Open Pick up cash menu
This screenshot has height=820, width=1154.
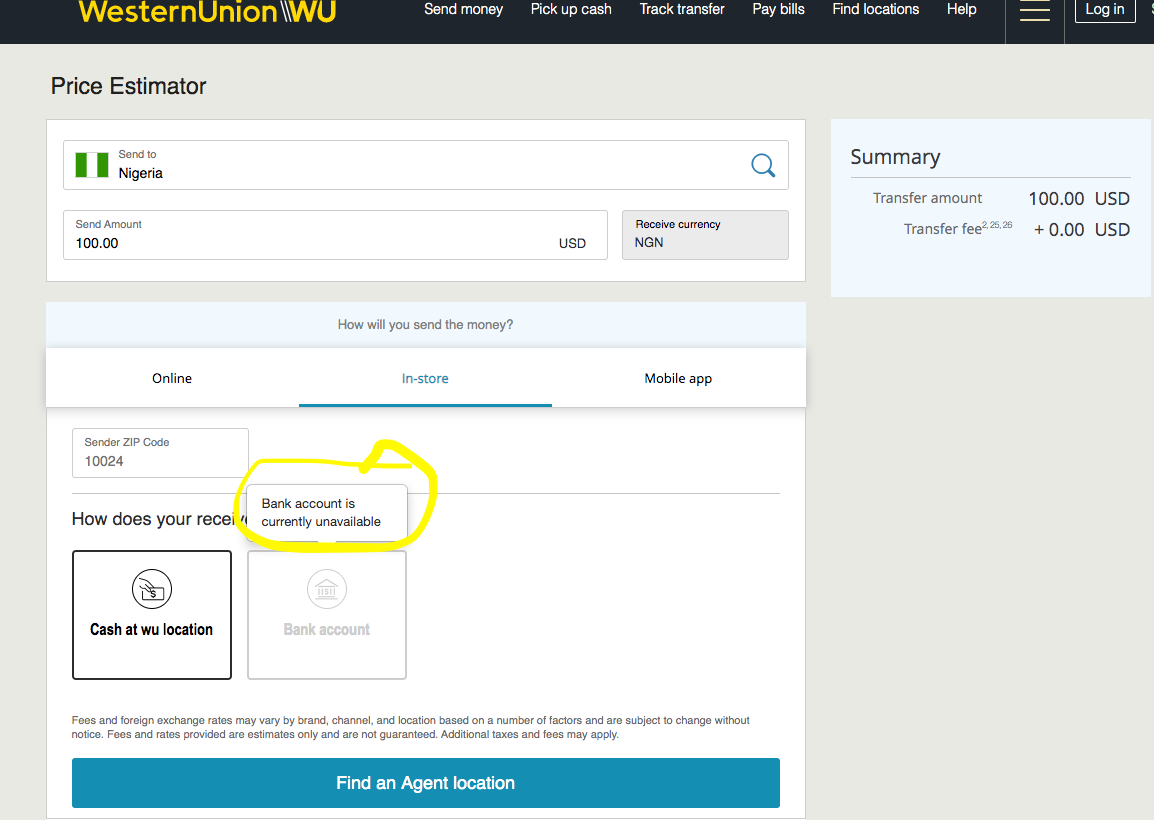(571, 10)
